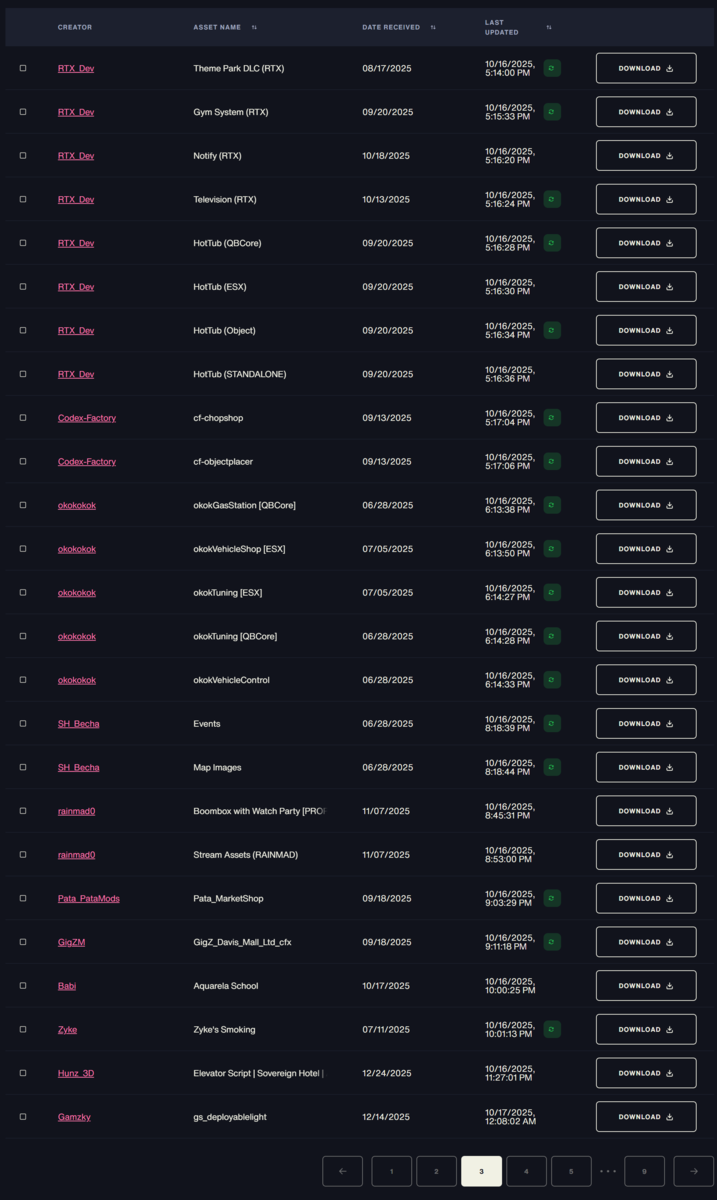
Task: Go to next page with right arrow
Action: (x=693, y=1171)
